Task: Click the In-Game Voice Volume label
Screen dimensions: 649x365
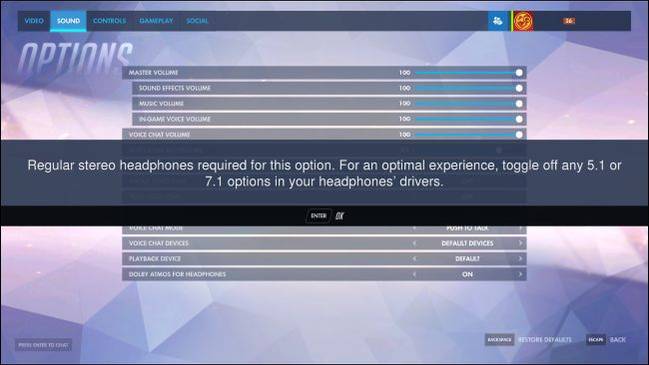Action: tap(174, 119)
